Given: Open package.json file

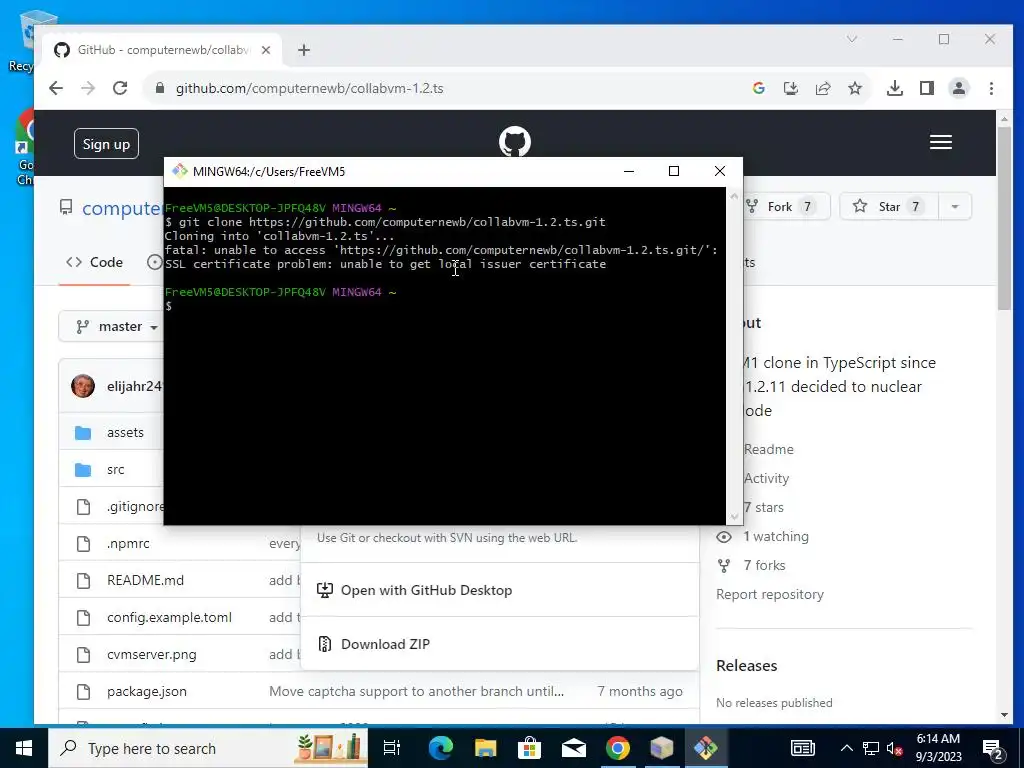Looking at the screenshot, I should click(147, 692).
